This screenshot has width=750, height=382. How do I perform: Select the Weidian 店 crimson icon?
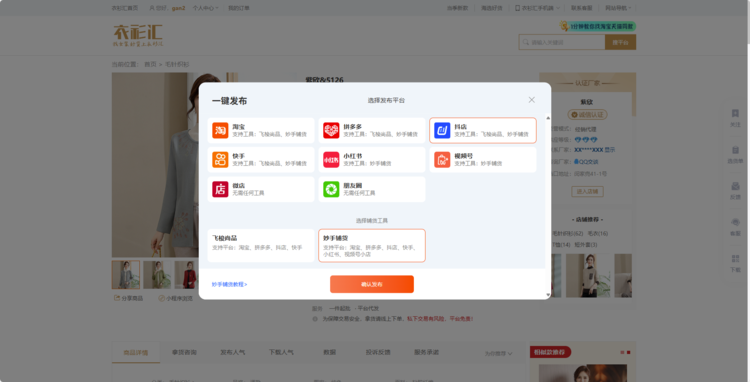pos(220,189)
